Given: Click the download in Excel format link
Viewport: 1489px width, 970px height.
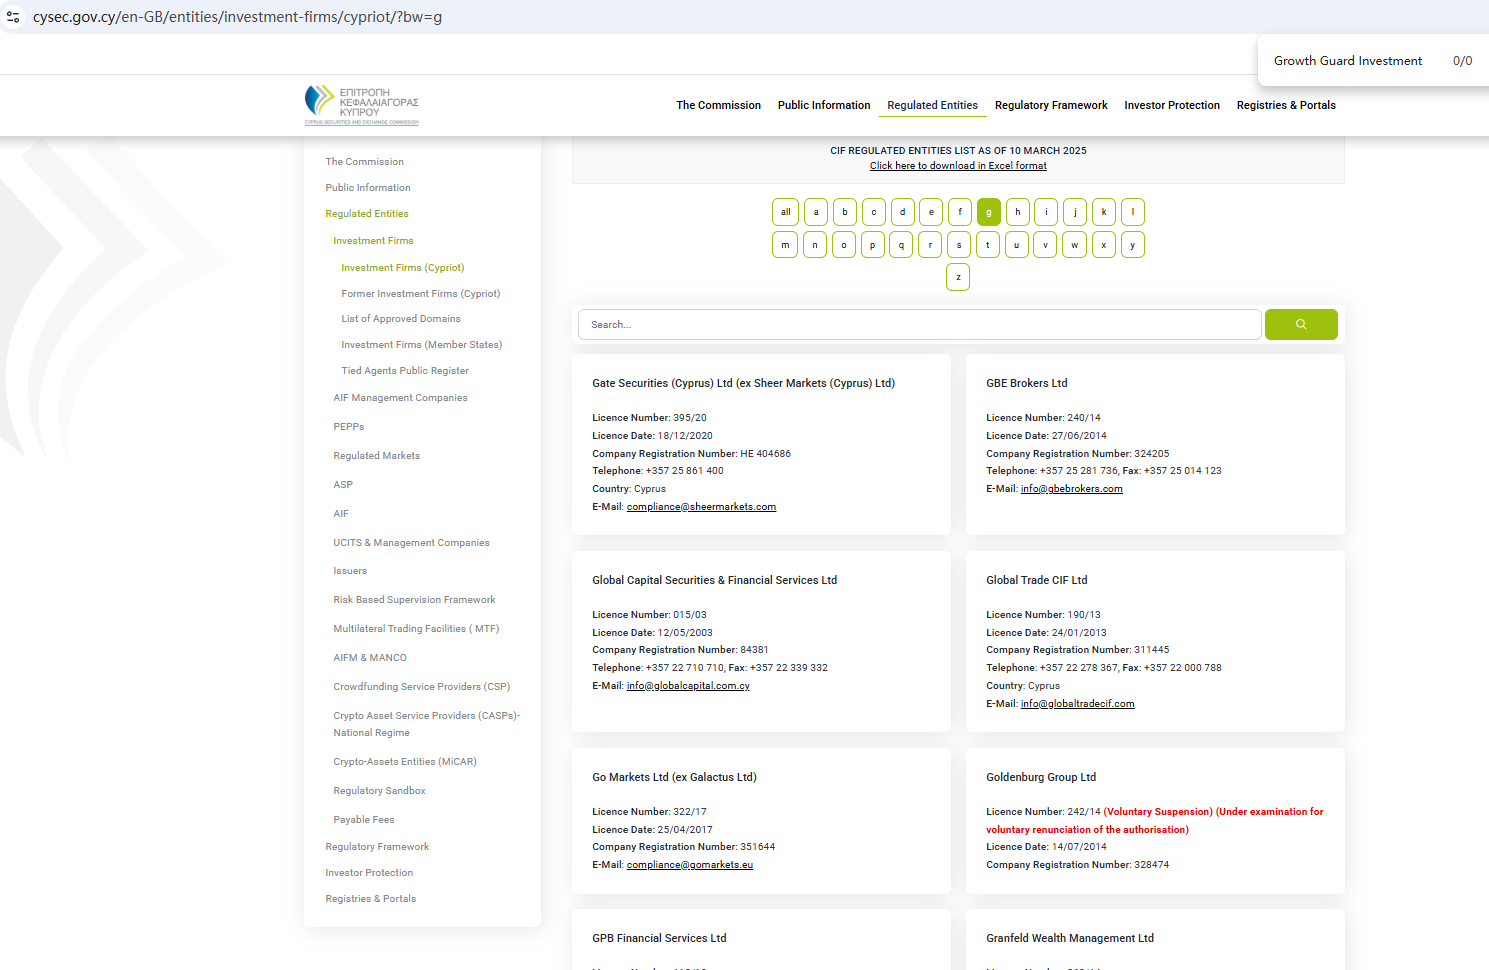Looking at the screenshot, I should click(958, 166).
